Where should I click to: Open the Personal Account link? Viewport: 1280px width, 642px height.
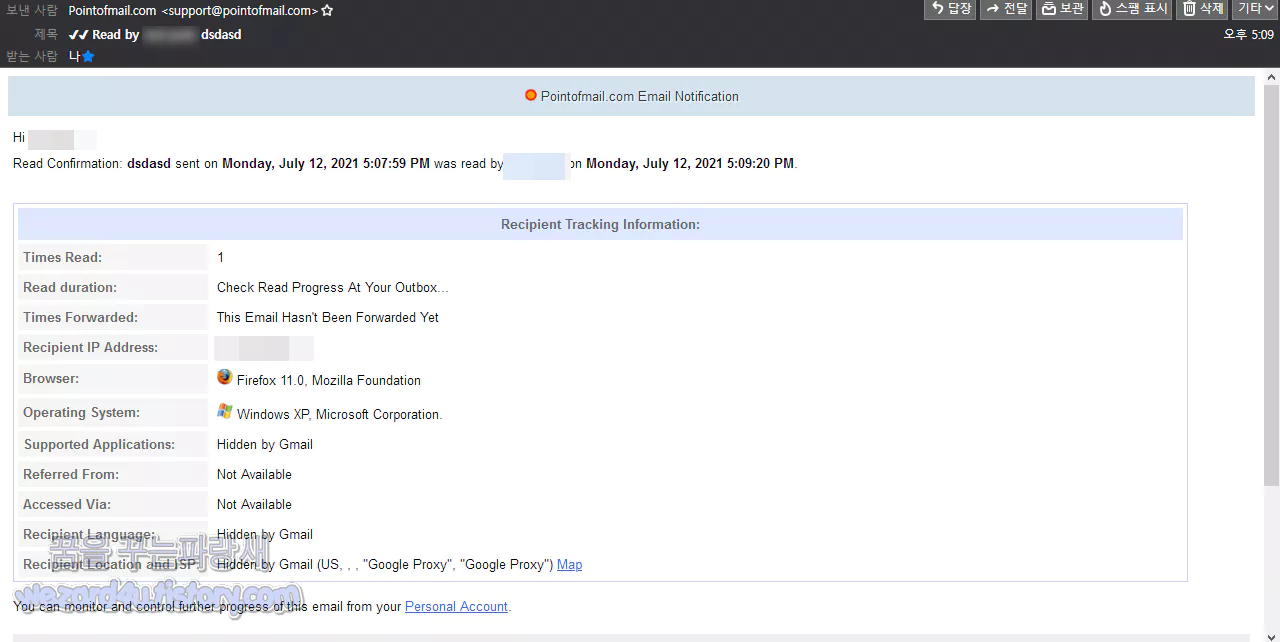[456, 607]
